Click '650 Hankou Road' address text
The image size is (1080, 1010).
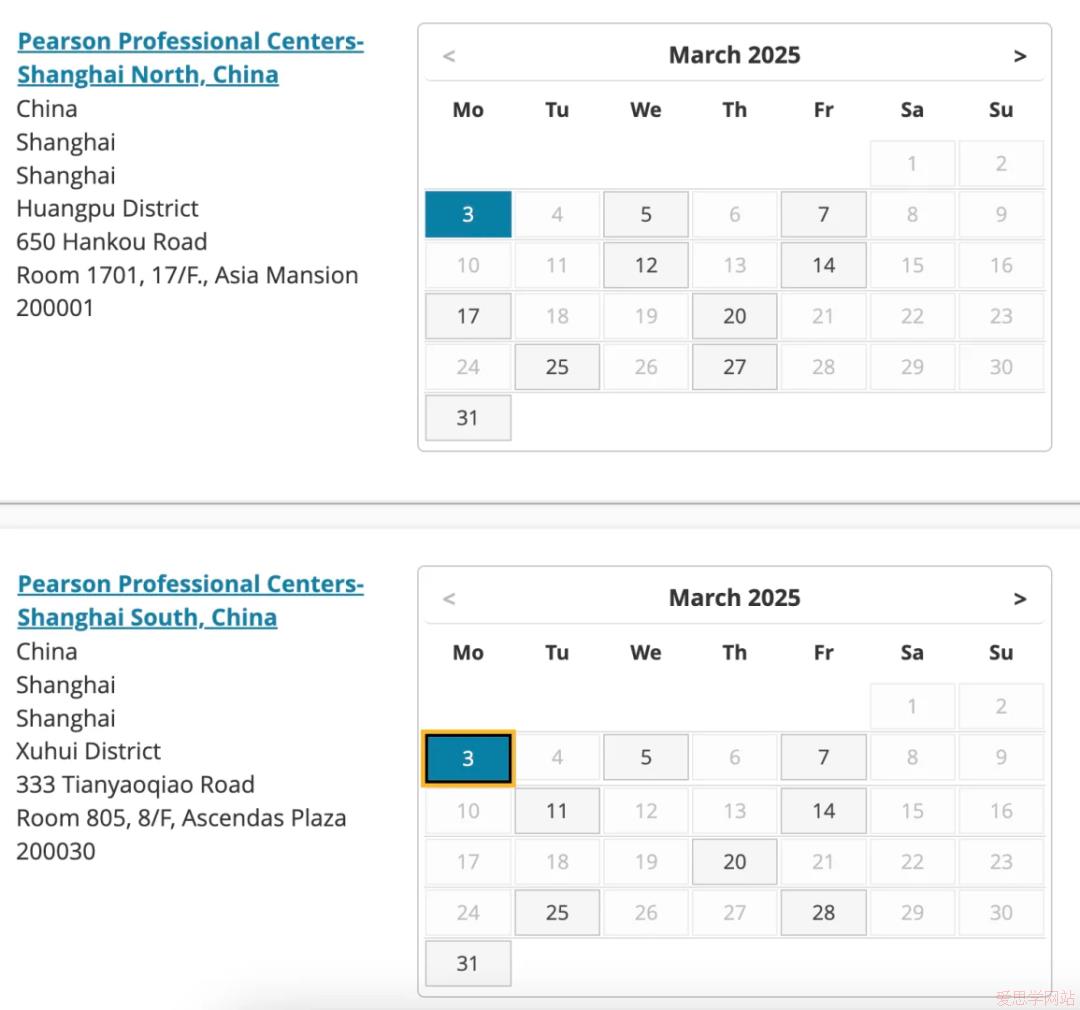click(x=112, y=242)
